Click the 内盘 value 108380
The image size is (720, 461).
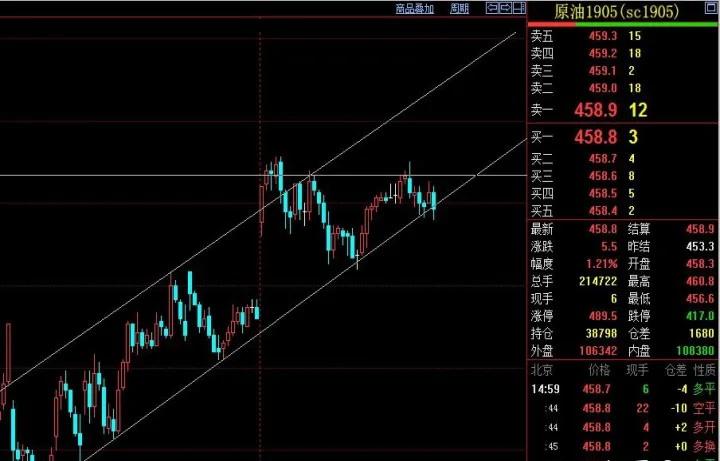point(695,351)
